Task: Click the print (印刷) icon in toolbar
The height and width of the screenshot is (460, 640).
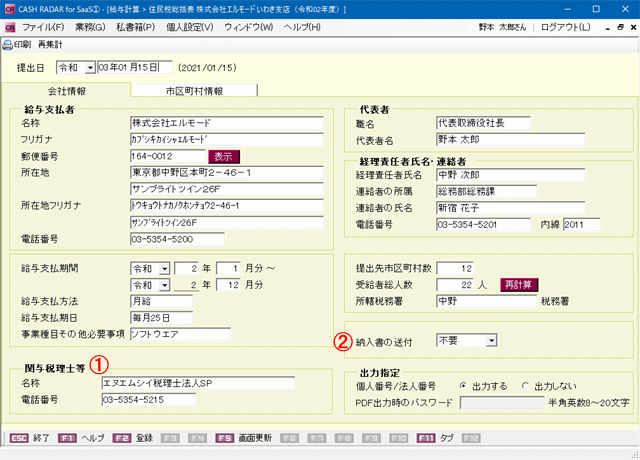Action: click(7, 44)
